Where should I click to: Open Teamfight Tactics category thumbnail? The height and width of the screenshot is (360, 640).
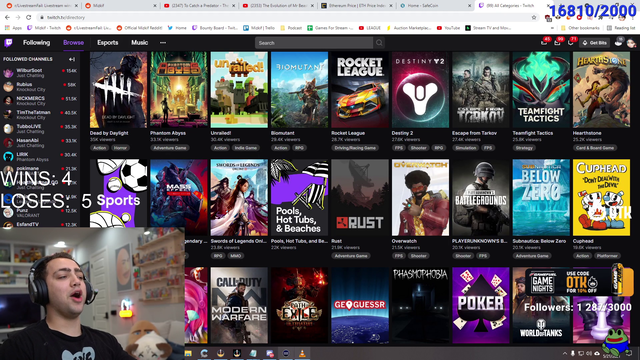[541, 90]
